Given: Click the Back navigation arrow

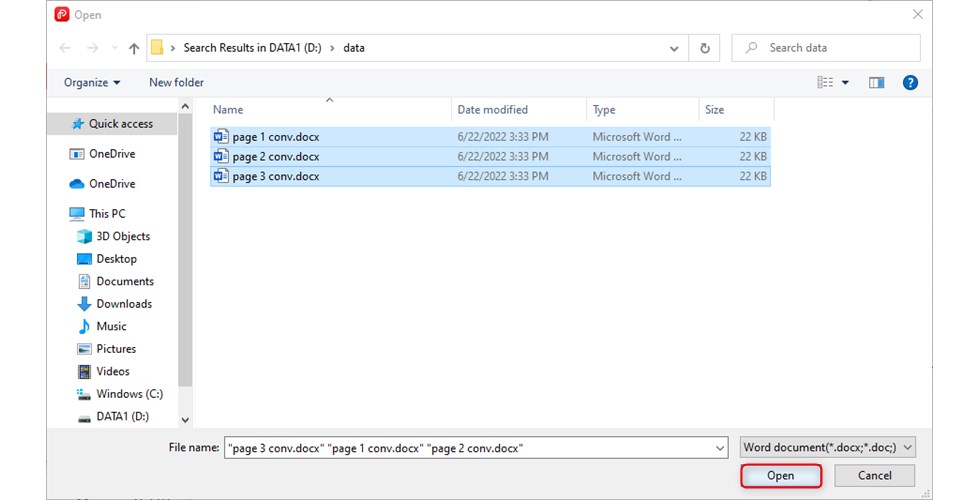Looking at the screenshot, I should point(65,48).
